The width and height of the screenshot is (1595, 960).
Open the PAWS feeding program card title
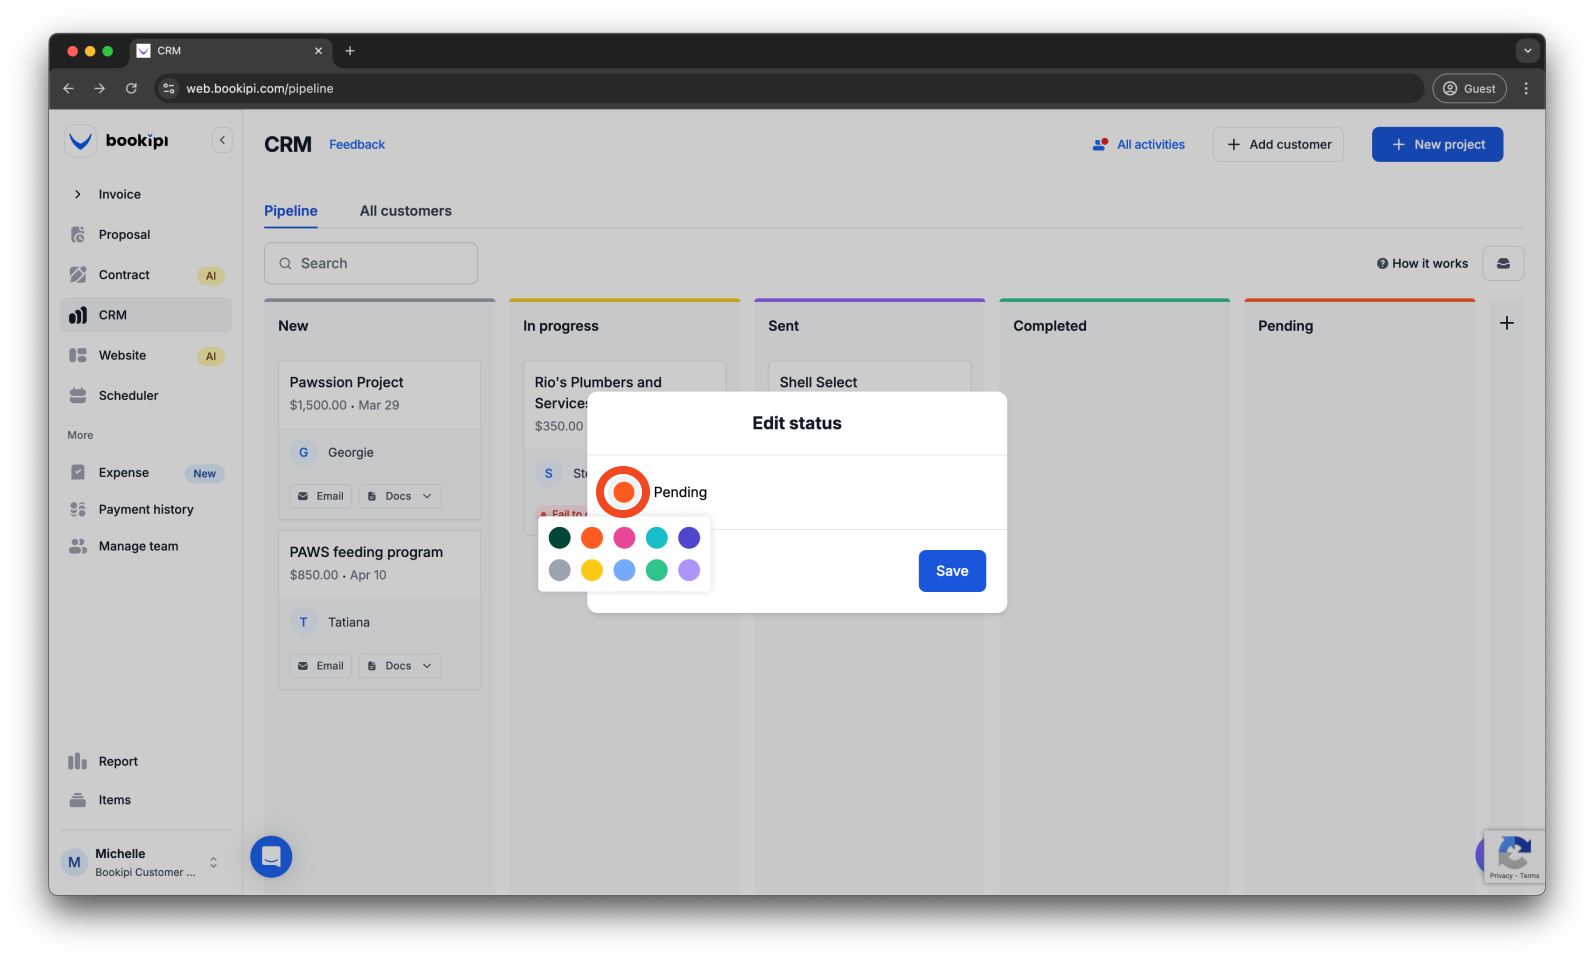366,552
